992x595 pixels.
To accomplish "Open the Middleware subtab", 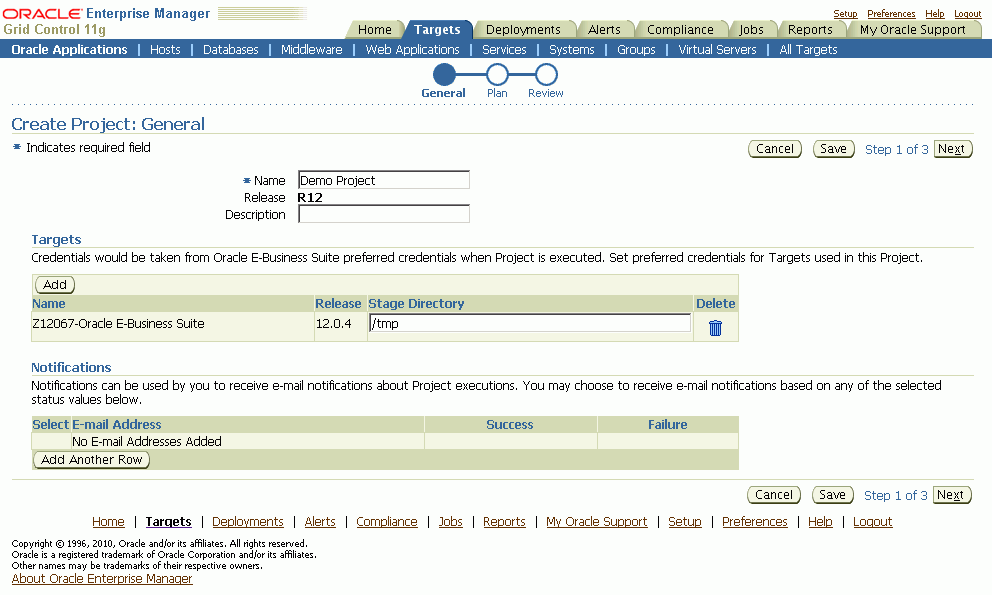I will click(311, 49).
